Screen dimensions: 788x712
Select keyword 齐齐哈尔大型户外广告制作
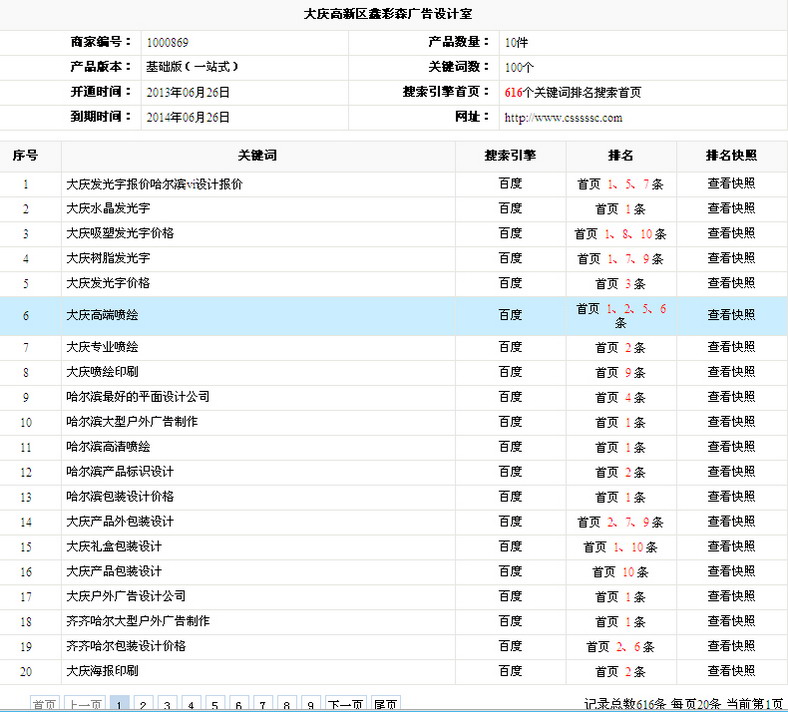(138, 621)
